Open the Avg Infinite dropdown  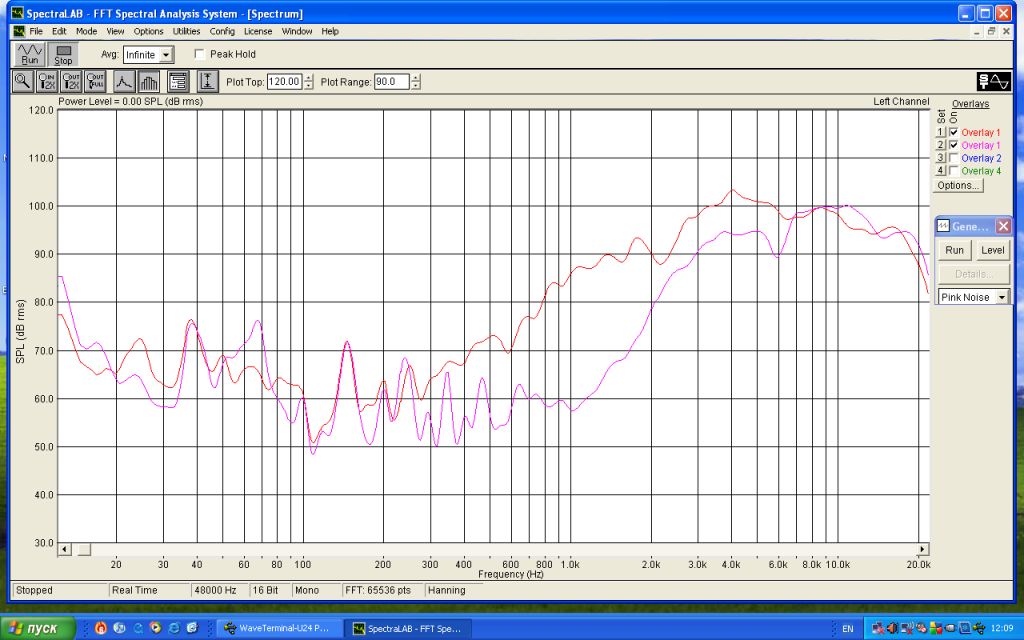167,55
